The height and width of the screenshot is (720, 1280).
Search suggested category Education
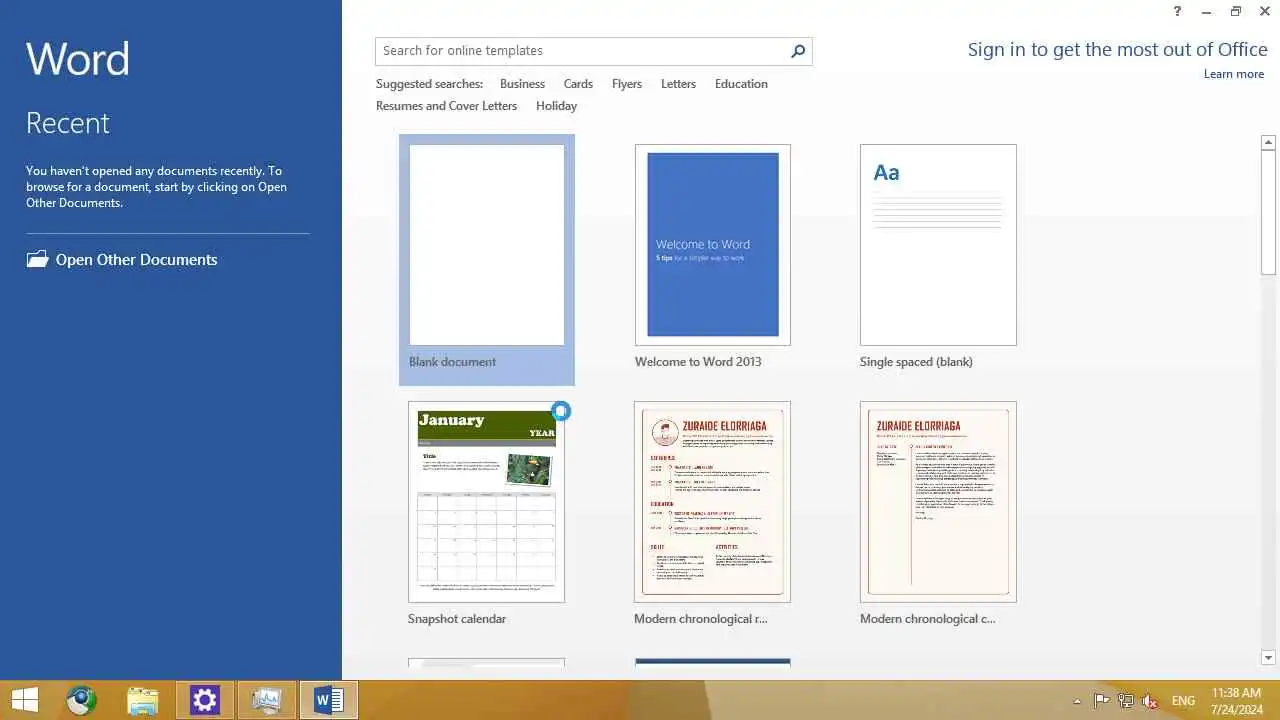click(x=741, y=84)
